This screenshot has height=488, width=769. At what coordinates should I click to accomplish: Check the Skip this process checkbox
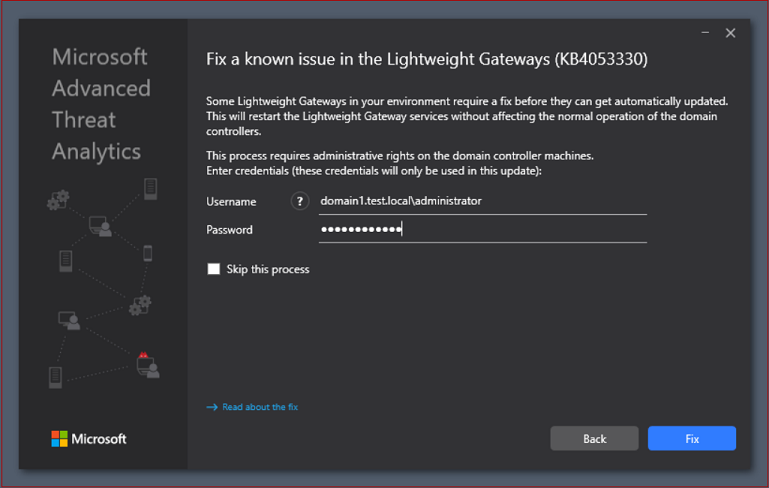pyautogui.click(x=213, y=269)
